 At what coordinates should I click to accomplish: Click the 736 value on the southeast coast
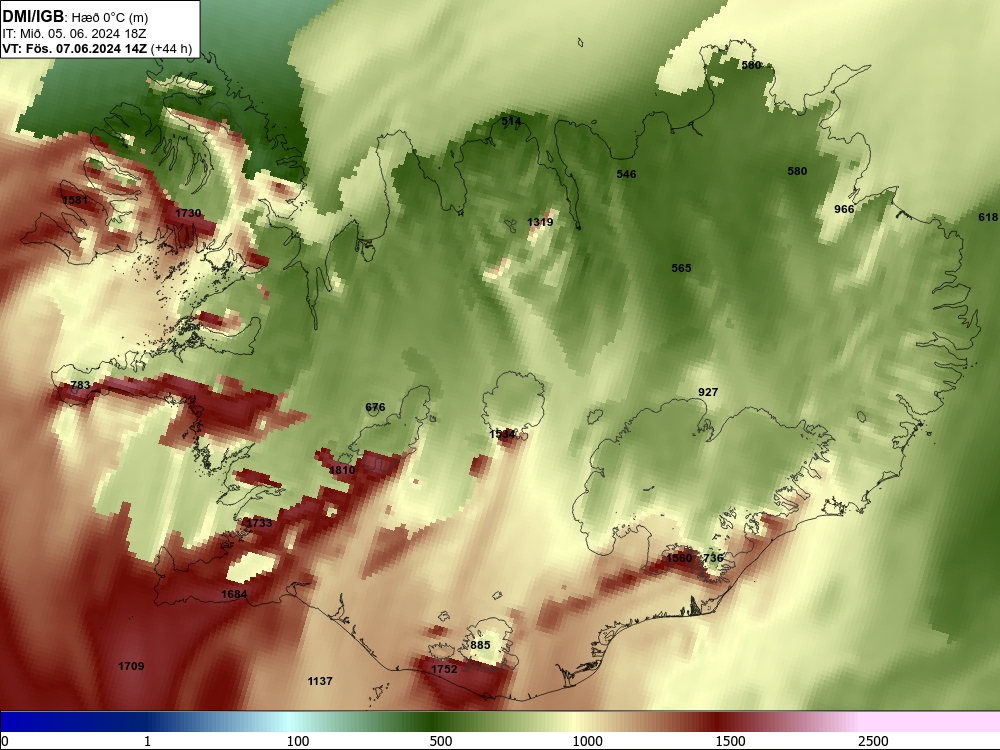tap(713, 558)
